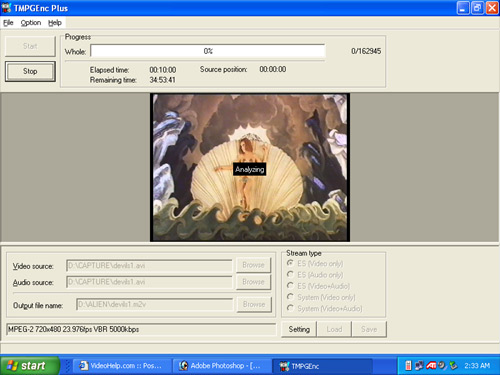Select ES (Audio only) stream type
500x375 pixels.
(x=290, y=275)
